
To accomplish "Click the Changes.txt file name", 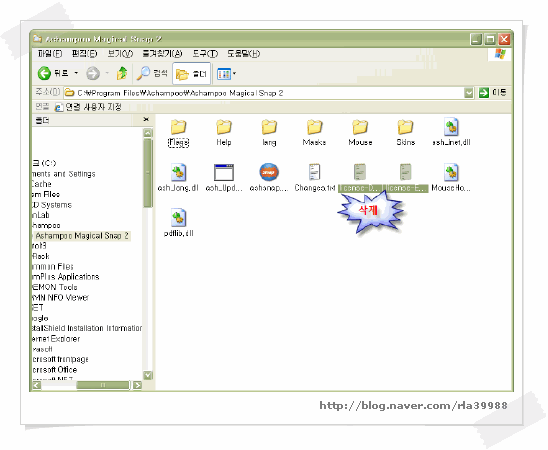I will pos(315,188).
